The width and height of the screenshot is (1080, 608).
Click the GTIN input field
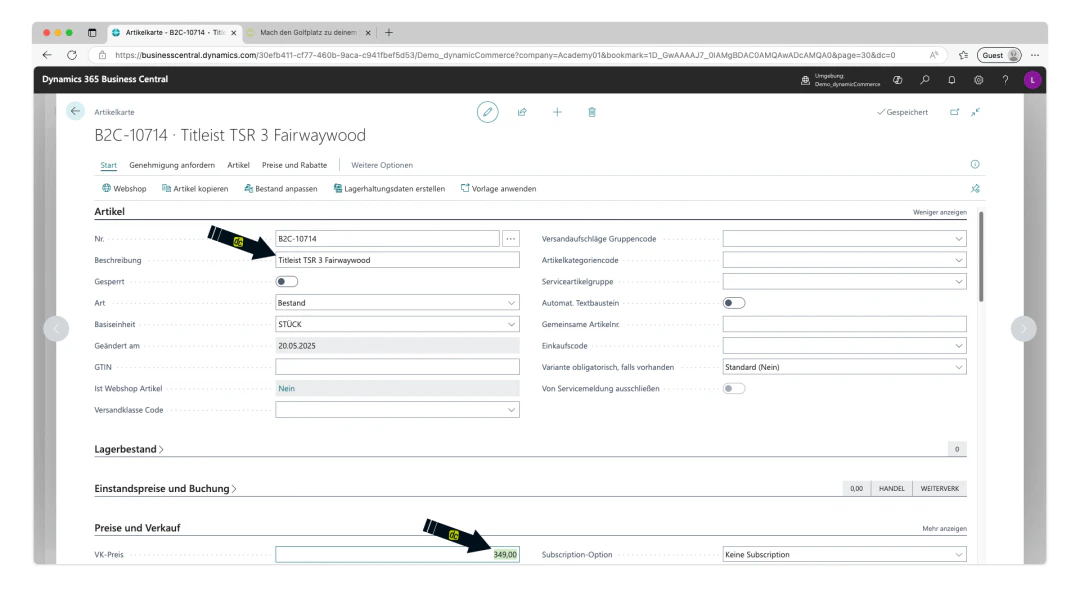pos(397,367)
